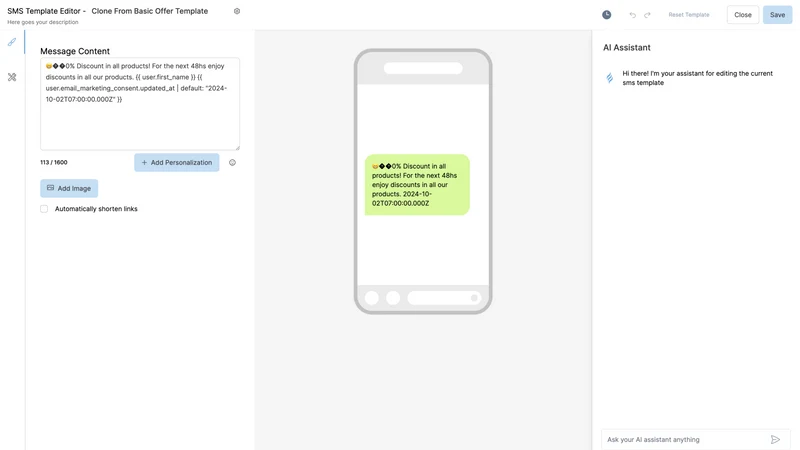Image resolution: width=800 pixels, height=450 pixels.
Task: Click the Add Image button
Action: click(69, 188)
